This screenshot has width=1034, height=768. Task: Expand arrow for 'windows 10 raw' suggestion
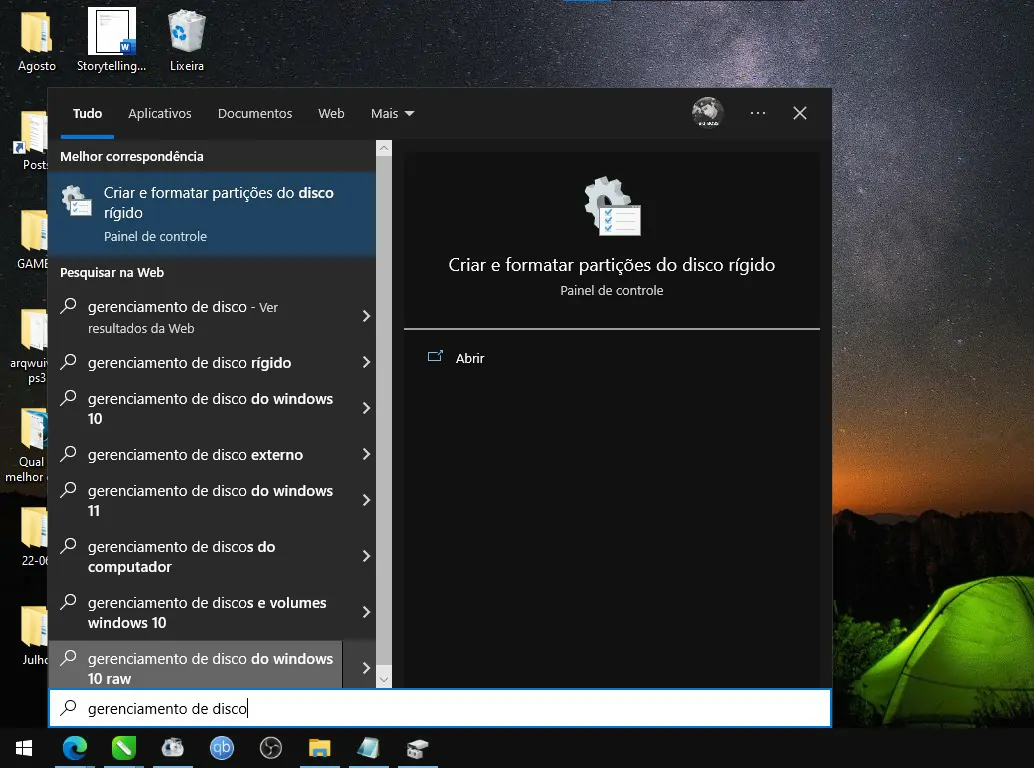tap(367, 668)
